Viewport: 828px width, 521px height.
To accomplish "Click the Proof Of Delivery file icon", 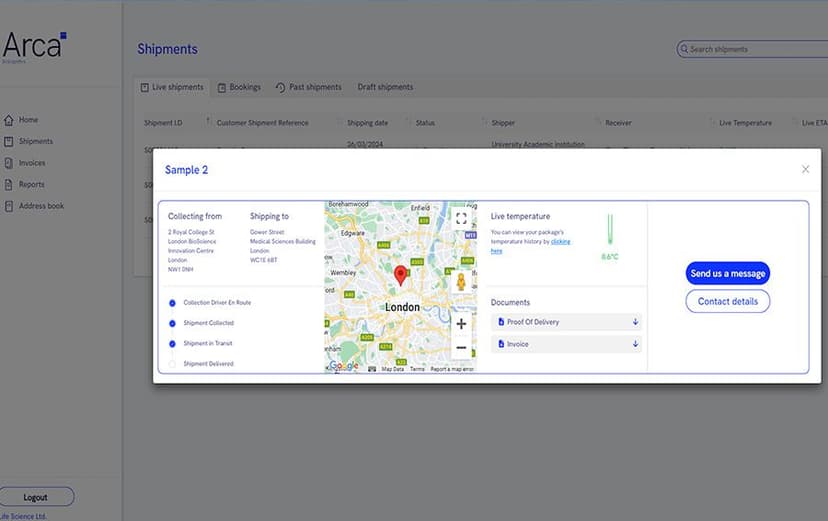I will (x=501, y=322).
